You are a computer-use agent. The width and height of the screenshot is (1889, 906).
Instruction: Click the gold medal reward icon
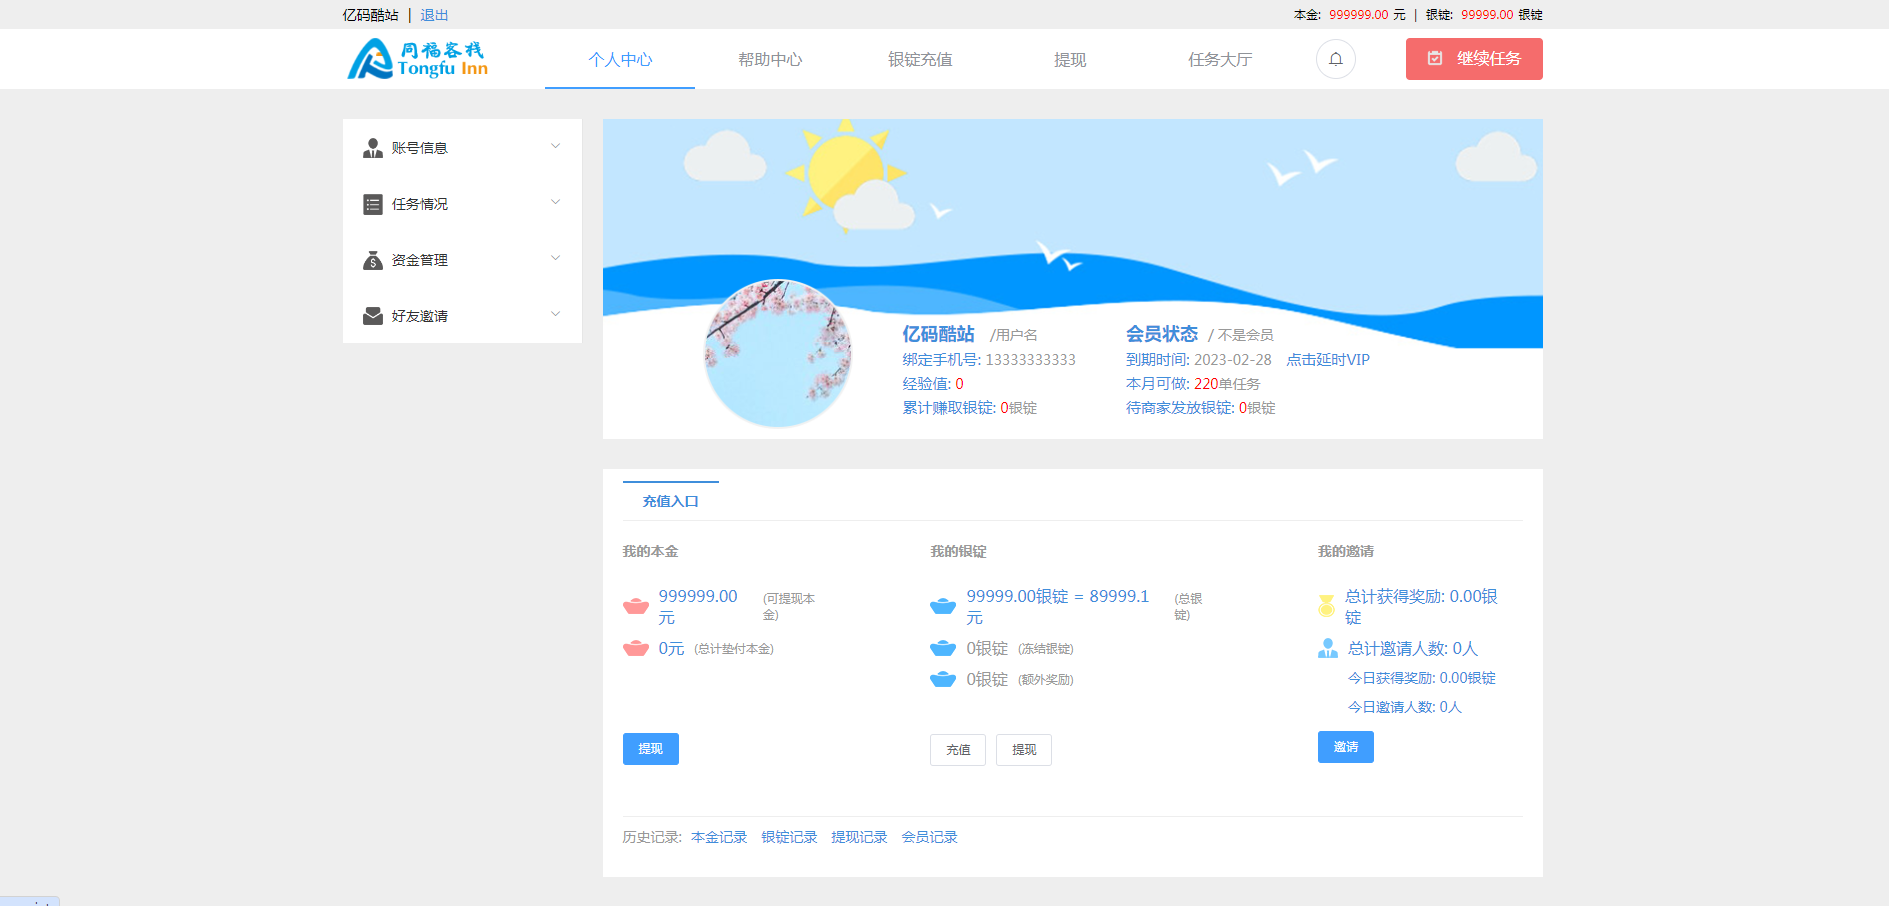pos(1326,606)
